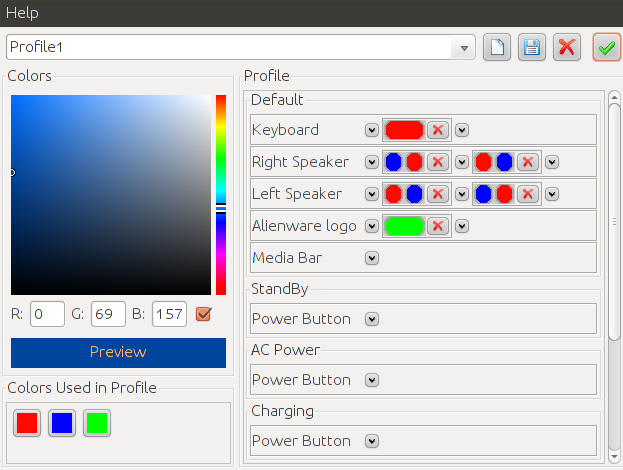Open the middle dropdown in Left Speaker row
623x470 pixels.
[x=462, y=194]
